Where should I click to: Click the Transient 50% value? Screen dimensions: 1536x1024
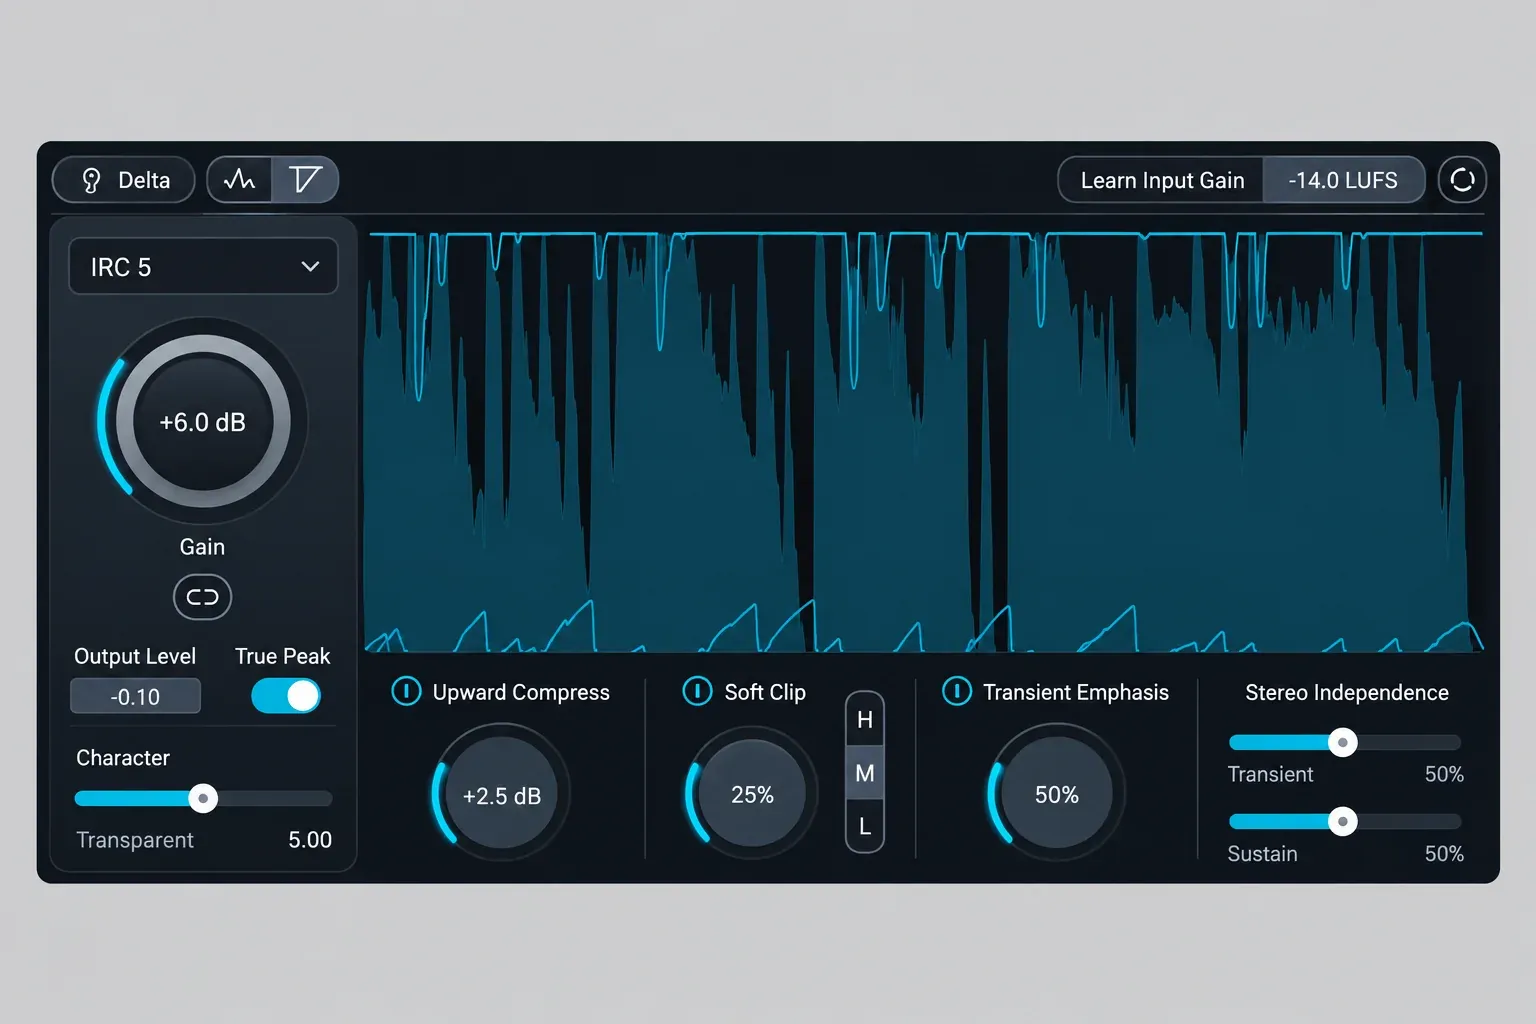click(1444, 774)
